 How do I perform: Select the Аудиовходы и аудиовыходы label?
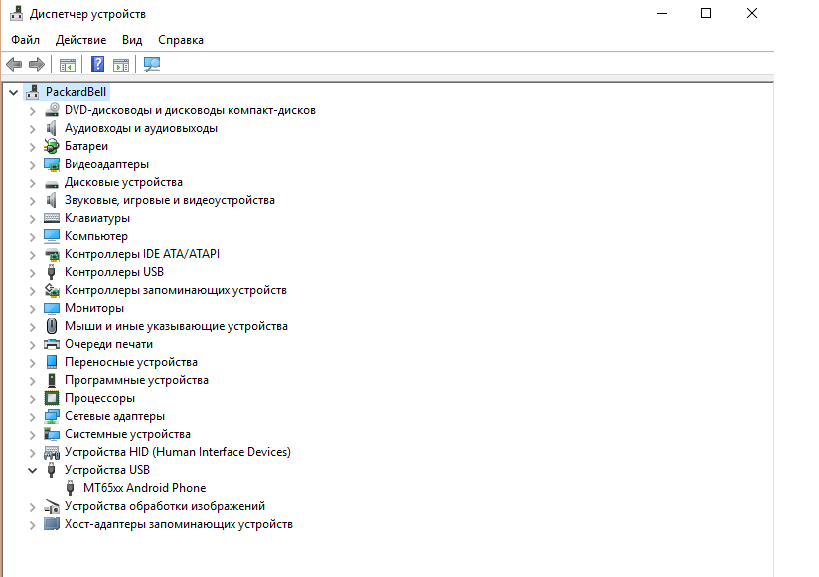click(x=141, y=128)
